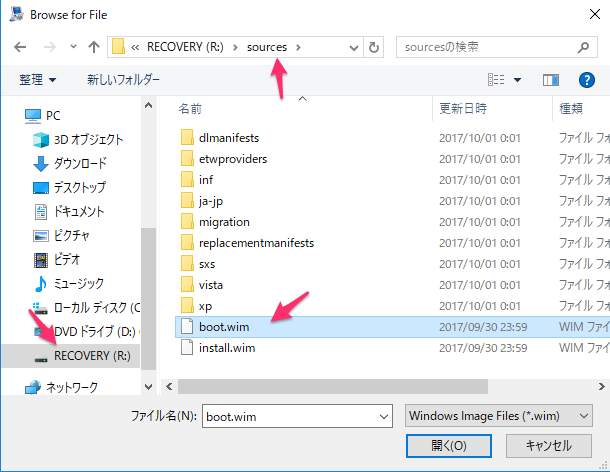Click horizontal scrollbar right arrow
The image size is (610, 472).
pyautogui.click(x=601, y=386)
